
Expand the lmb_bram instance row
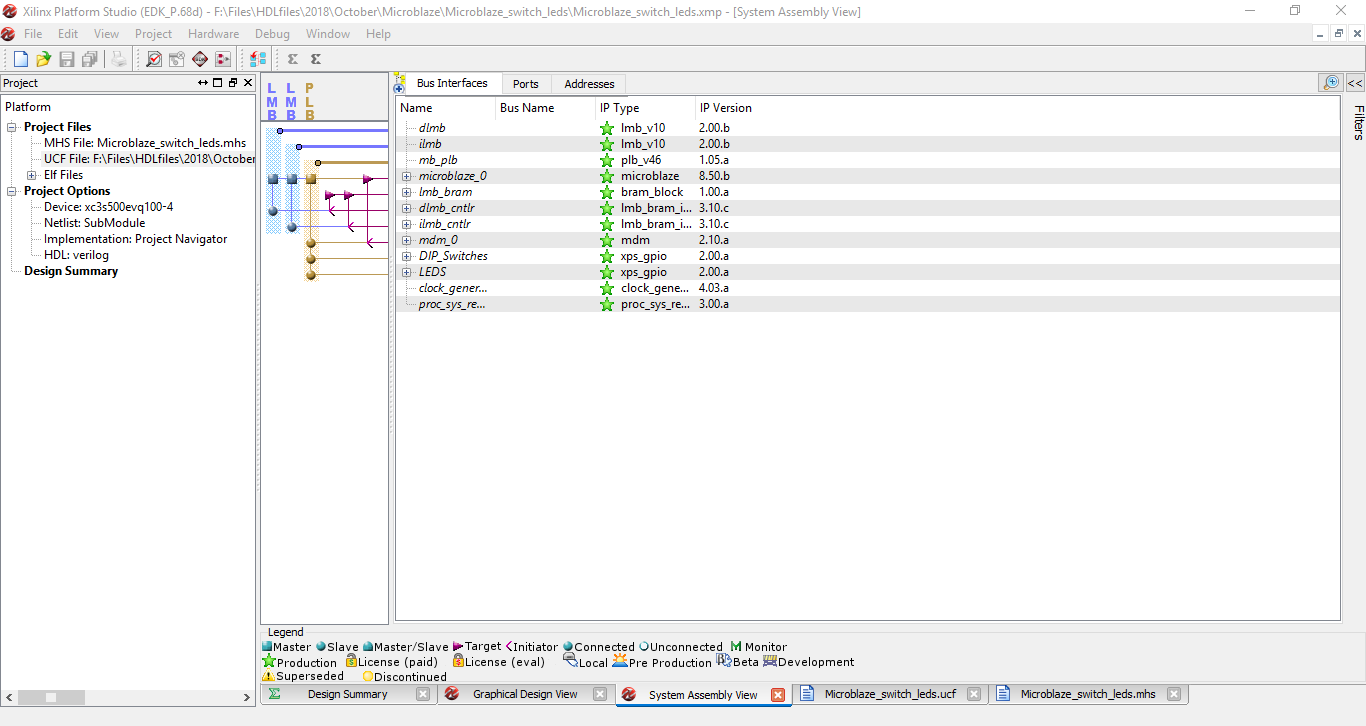pos(407,192)
